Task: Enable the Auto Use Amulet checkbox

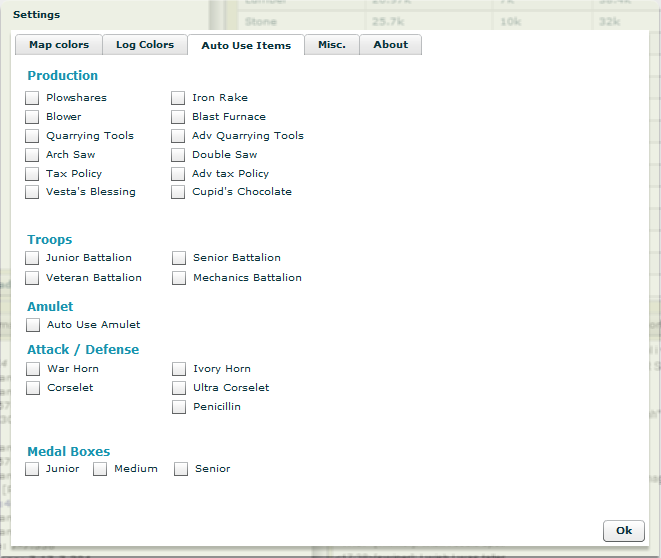Action: pos(34,325)
